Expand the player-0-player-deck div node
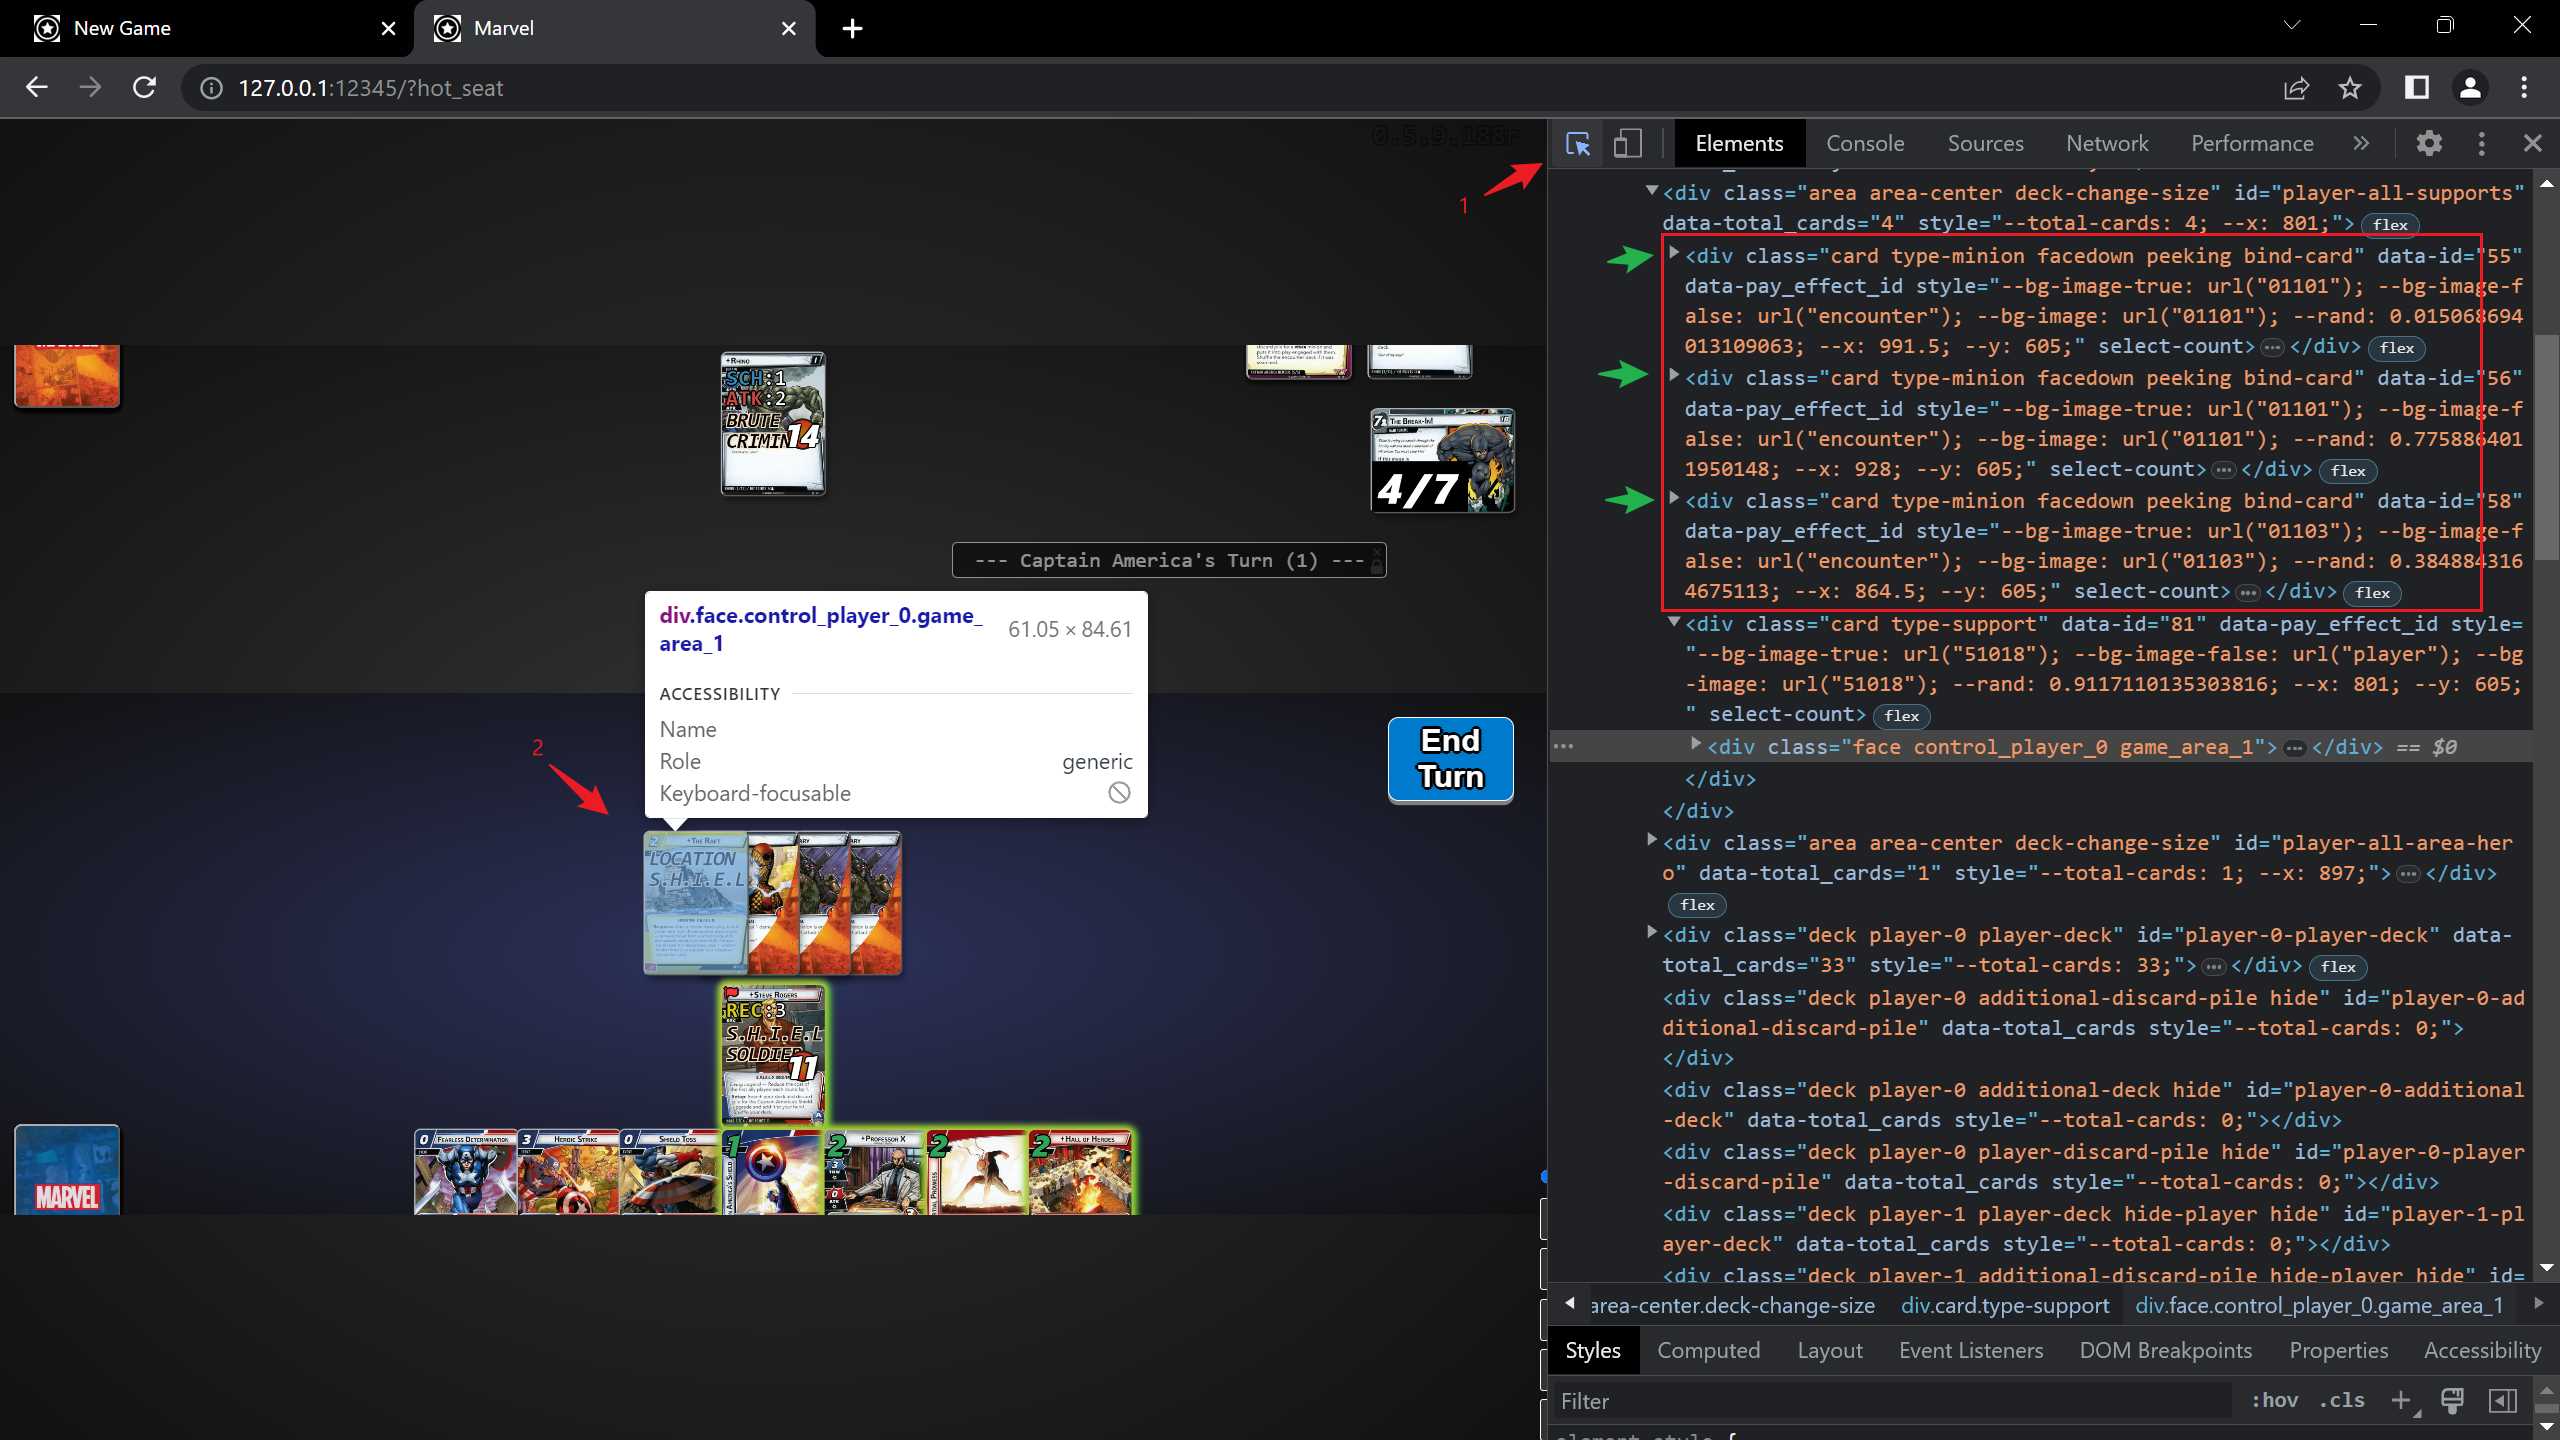The height and width of the screenshot is (1440, 2560). (1652, 933)
